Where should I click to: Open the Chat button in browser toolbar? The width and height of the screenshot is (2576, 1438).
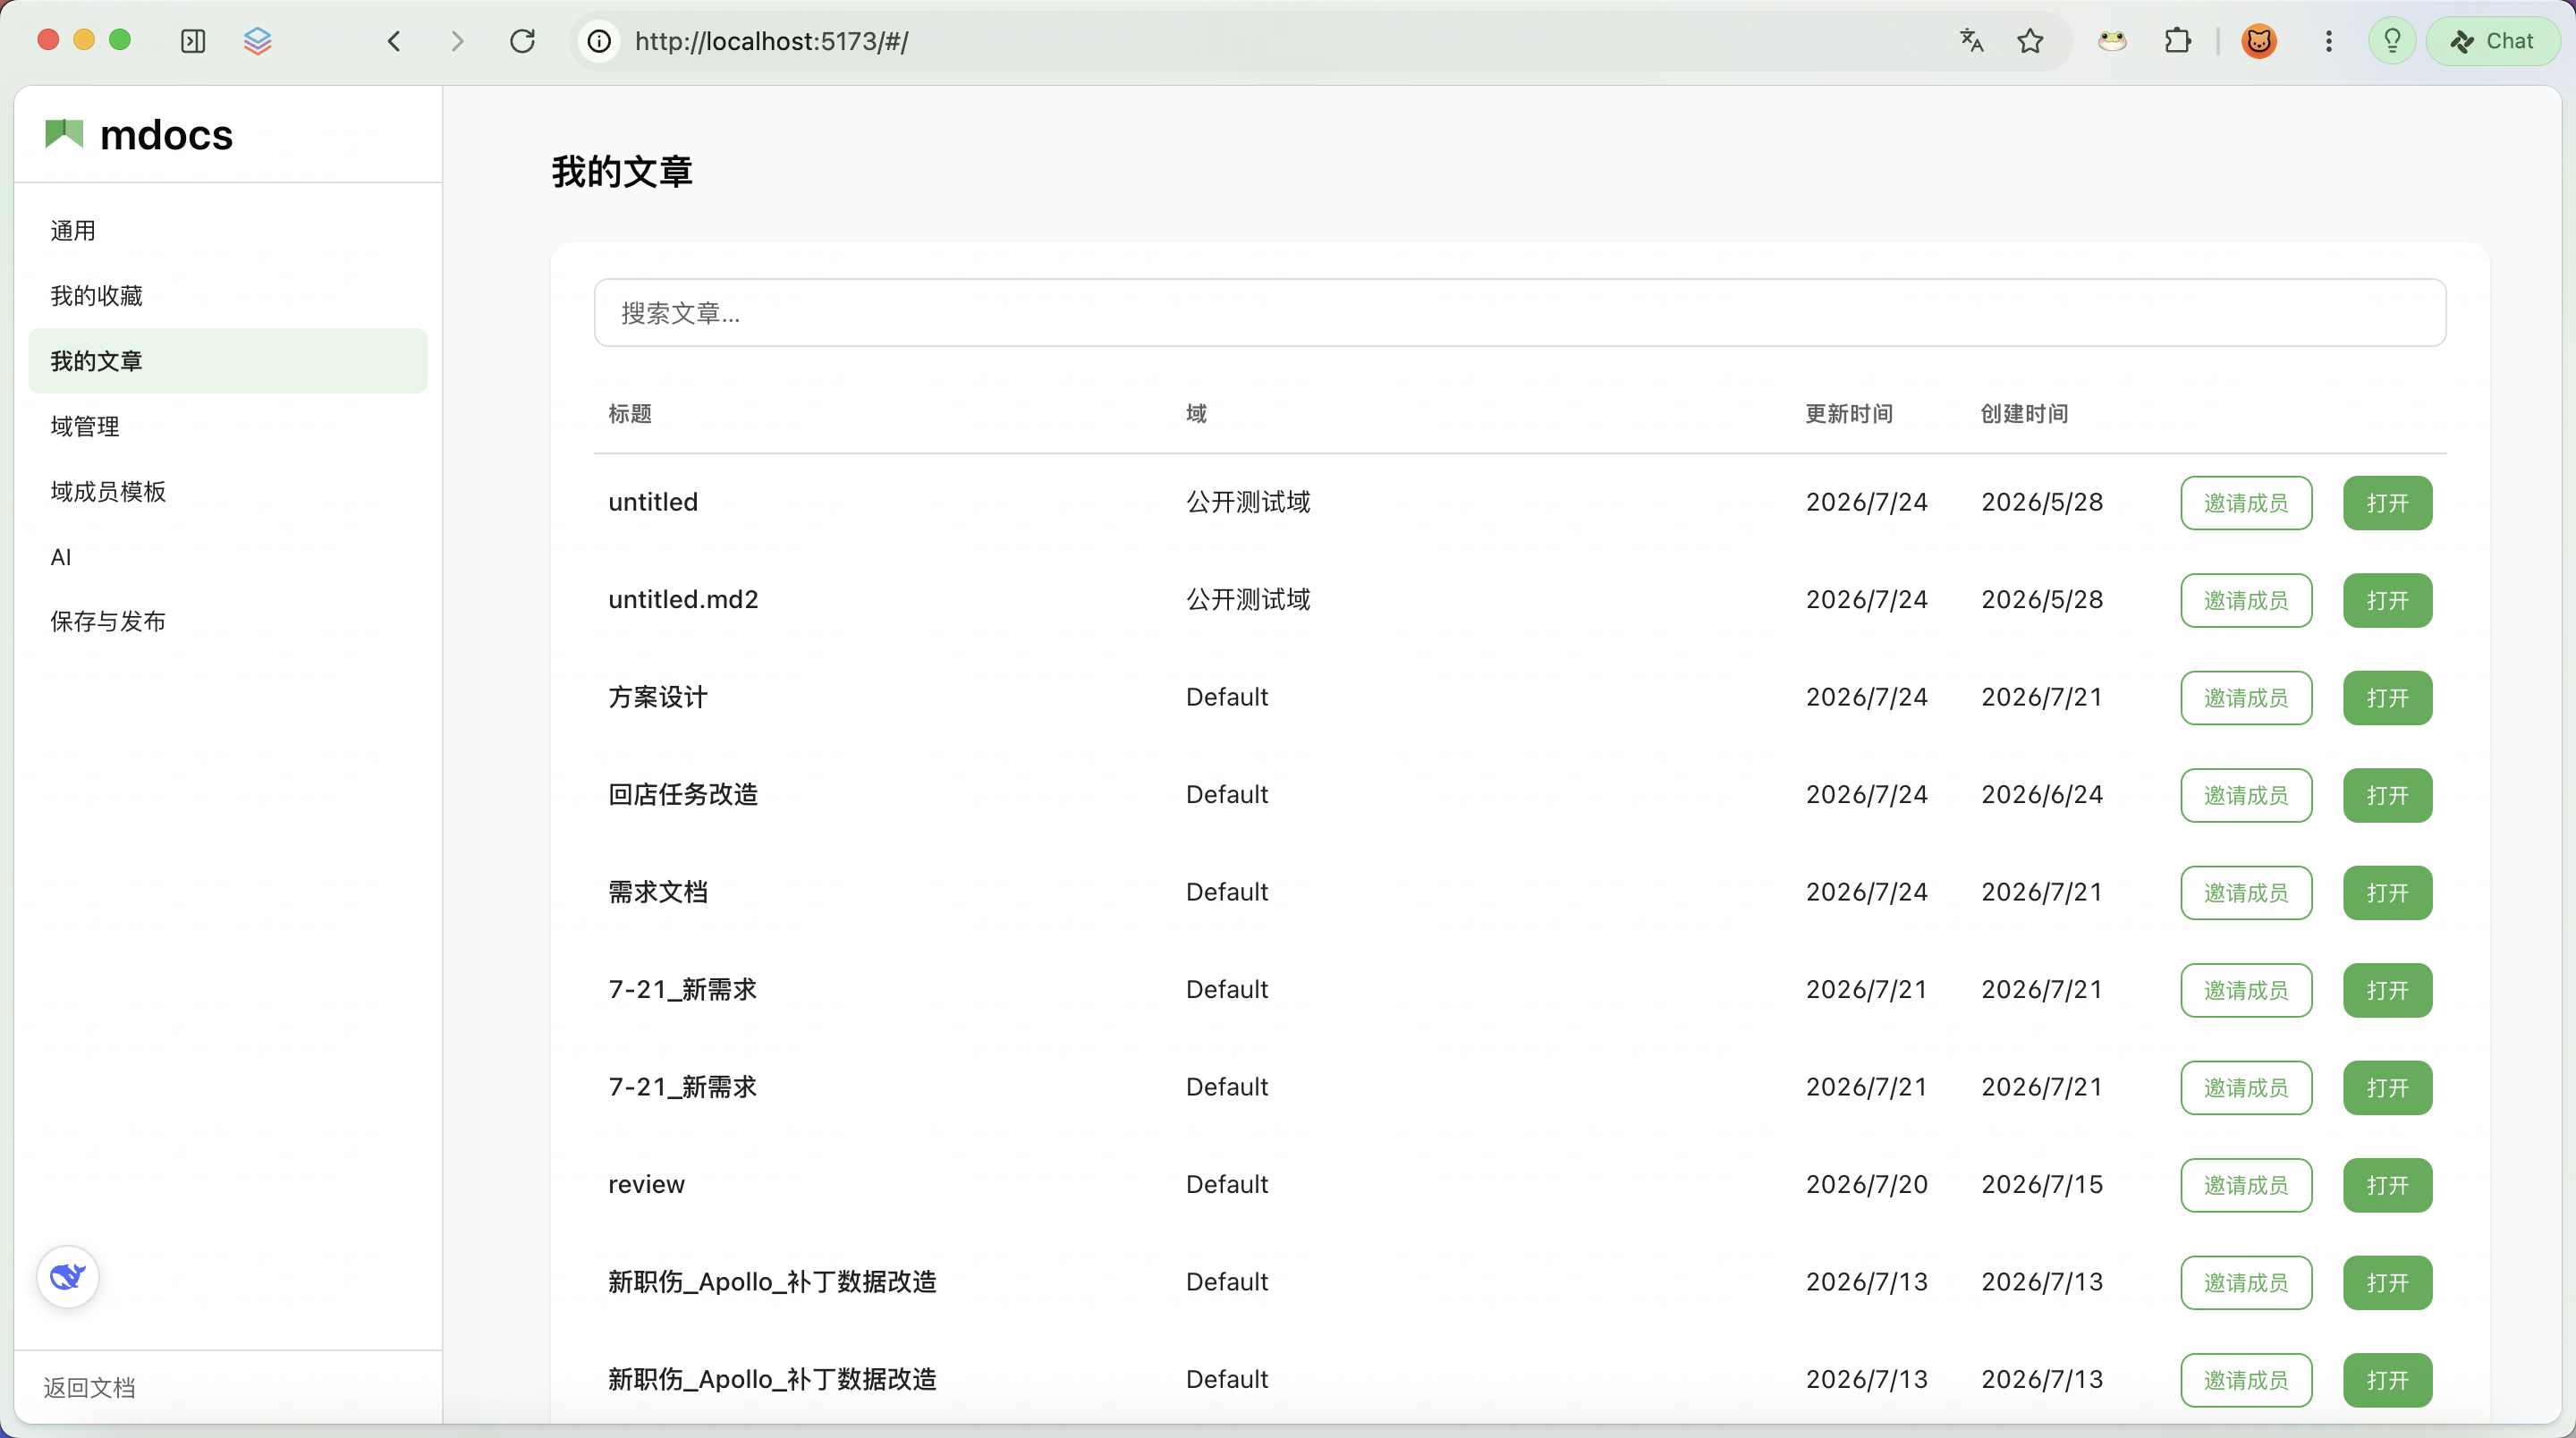pyautogui.click(x=2492, y=41)
